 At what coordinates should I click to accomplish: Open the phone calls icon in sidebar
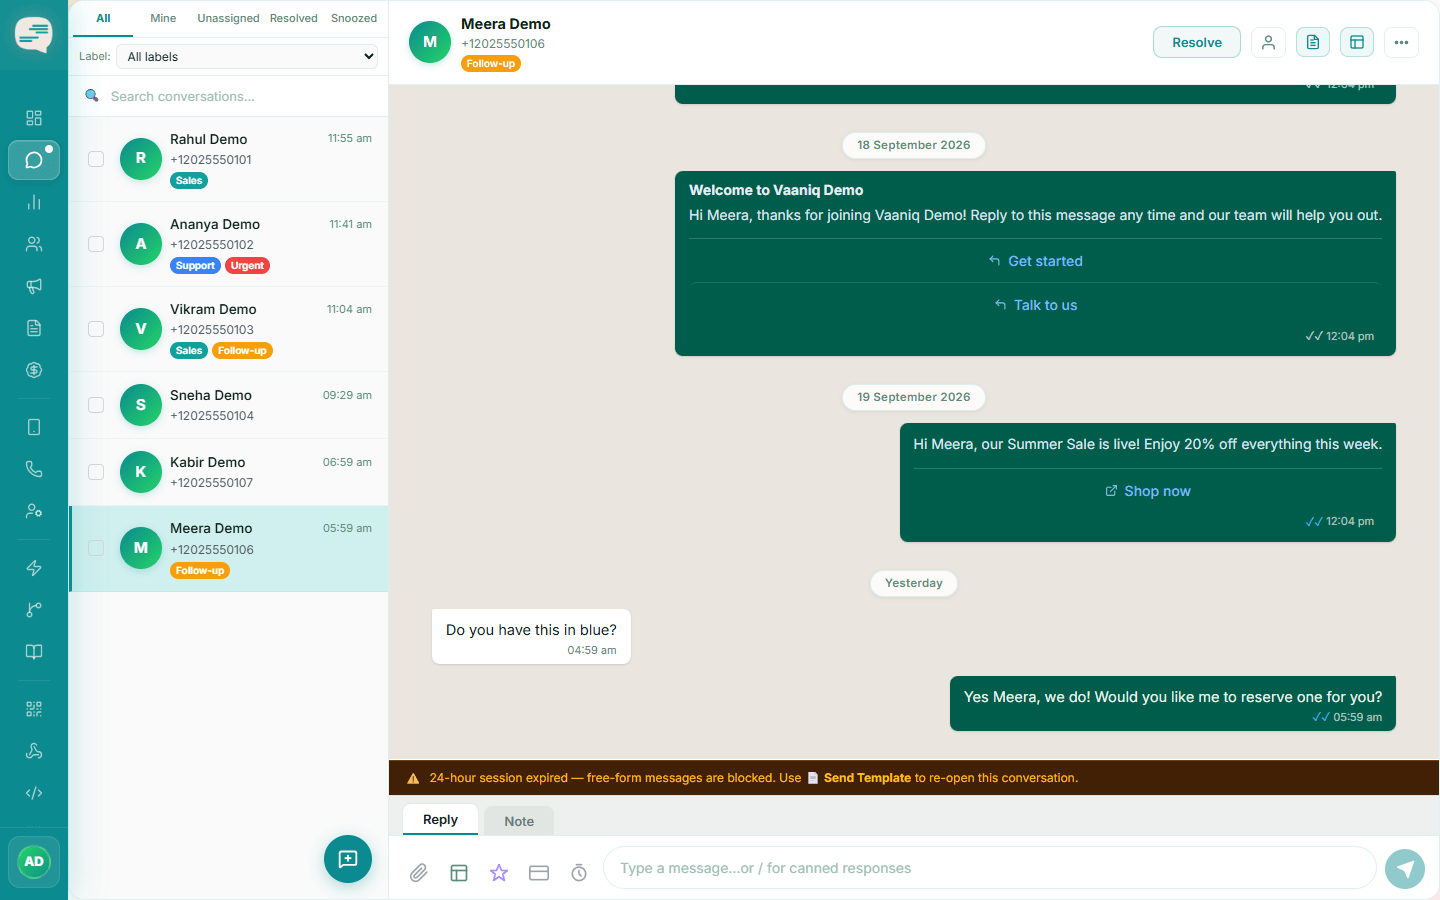click(x=34, y=469)
